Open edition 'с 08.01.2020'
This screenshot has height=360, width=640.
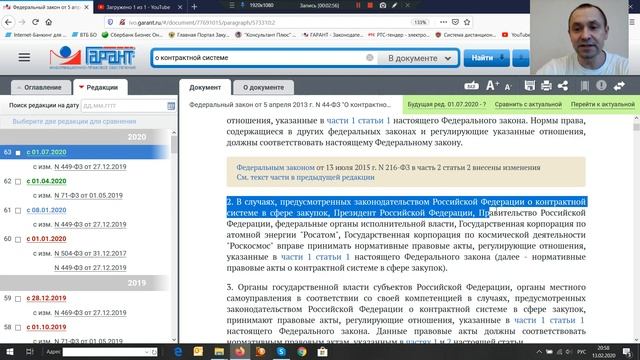[x=46, y=210]
